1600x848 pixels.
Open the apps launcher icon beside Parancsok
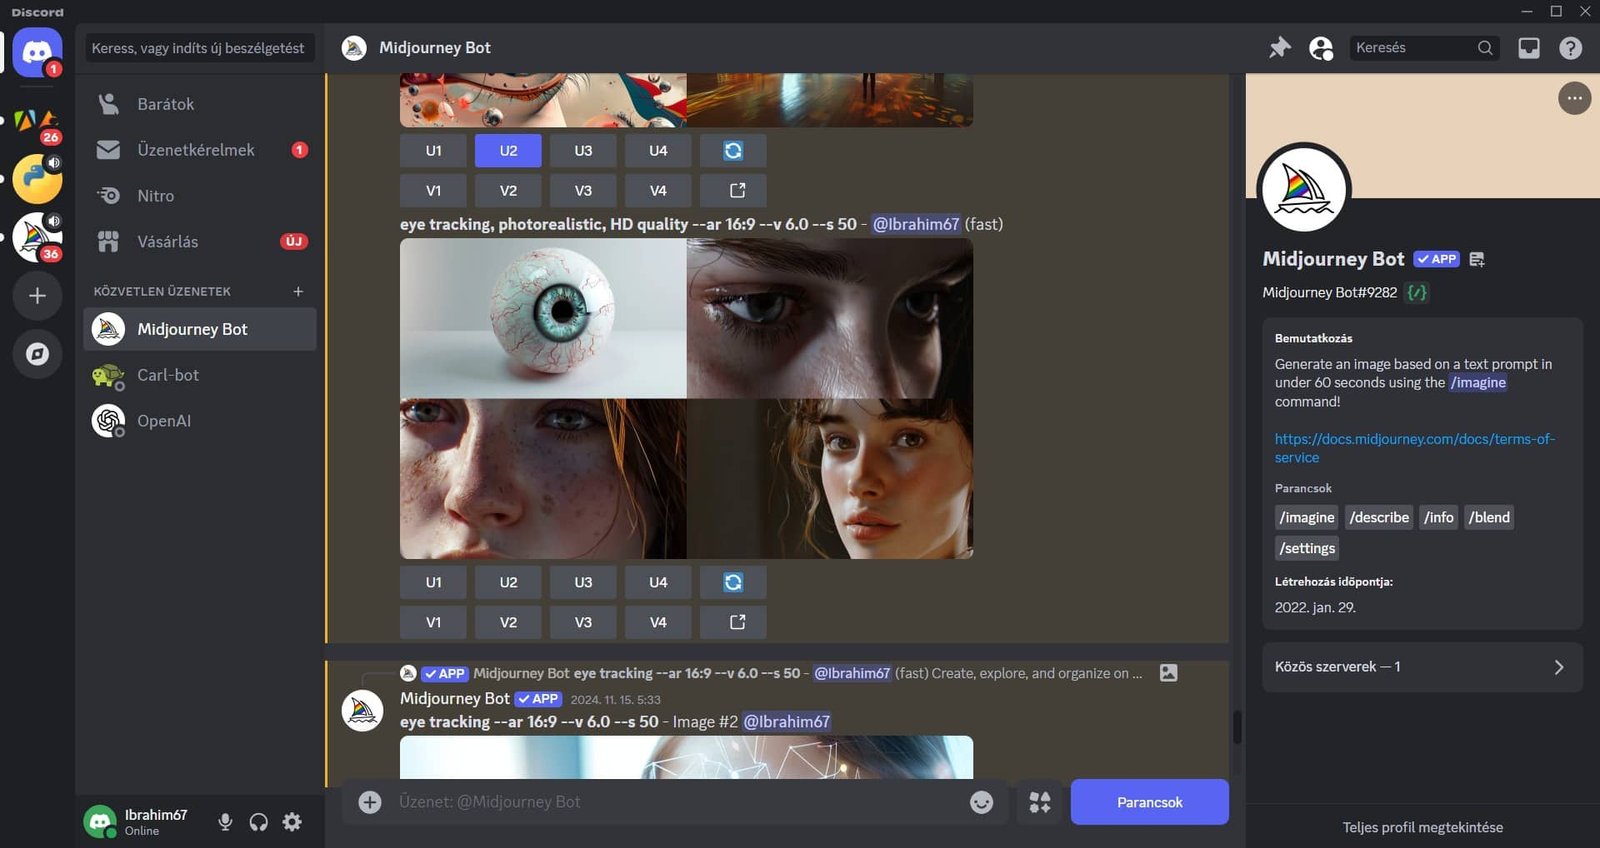click(x=1040, y=802)
